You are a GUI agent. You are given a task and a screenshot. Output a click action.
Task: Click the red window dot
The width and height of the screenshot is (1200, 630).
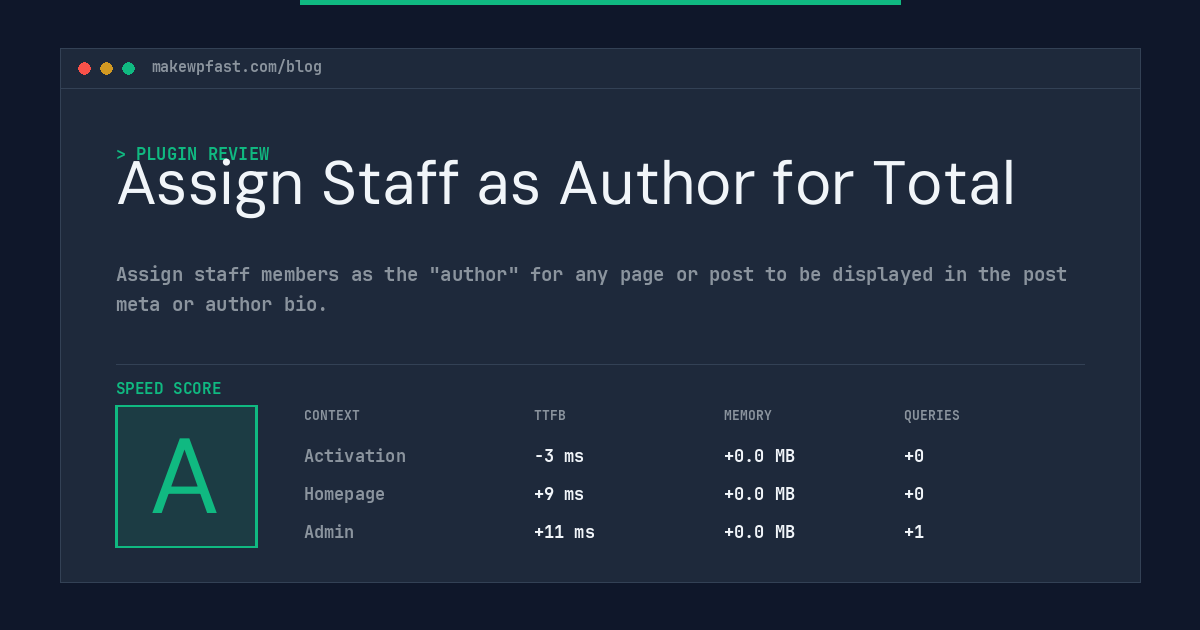pos(84,68)
